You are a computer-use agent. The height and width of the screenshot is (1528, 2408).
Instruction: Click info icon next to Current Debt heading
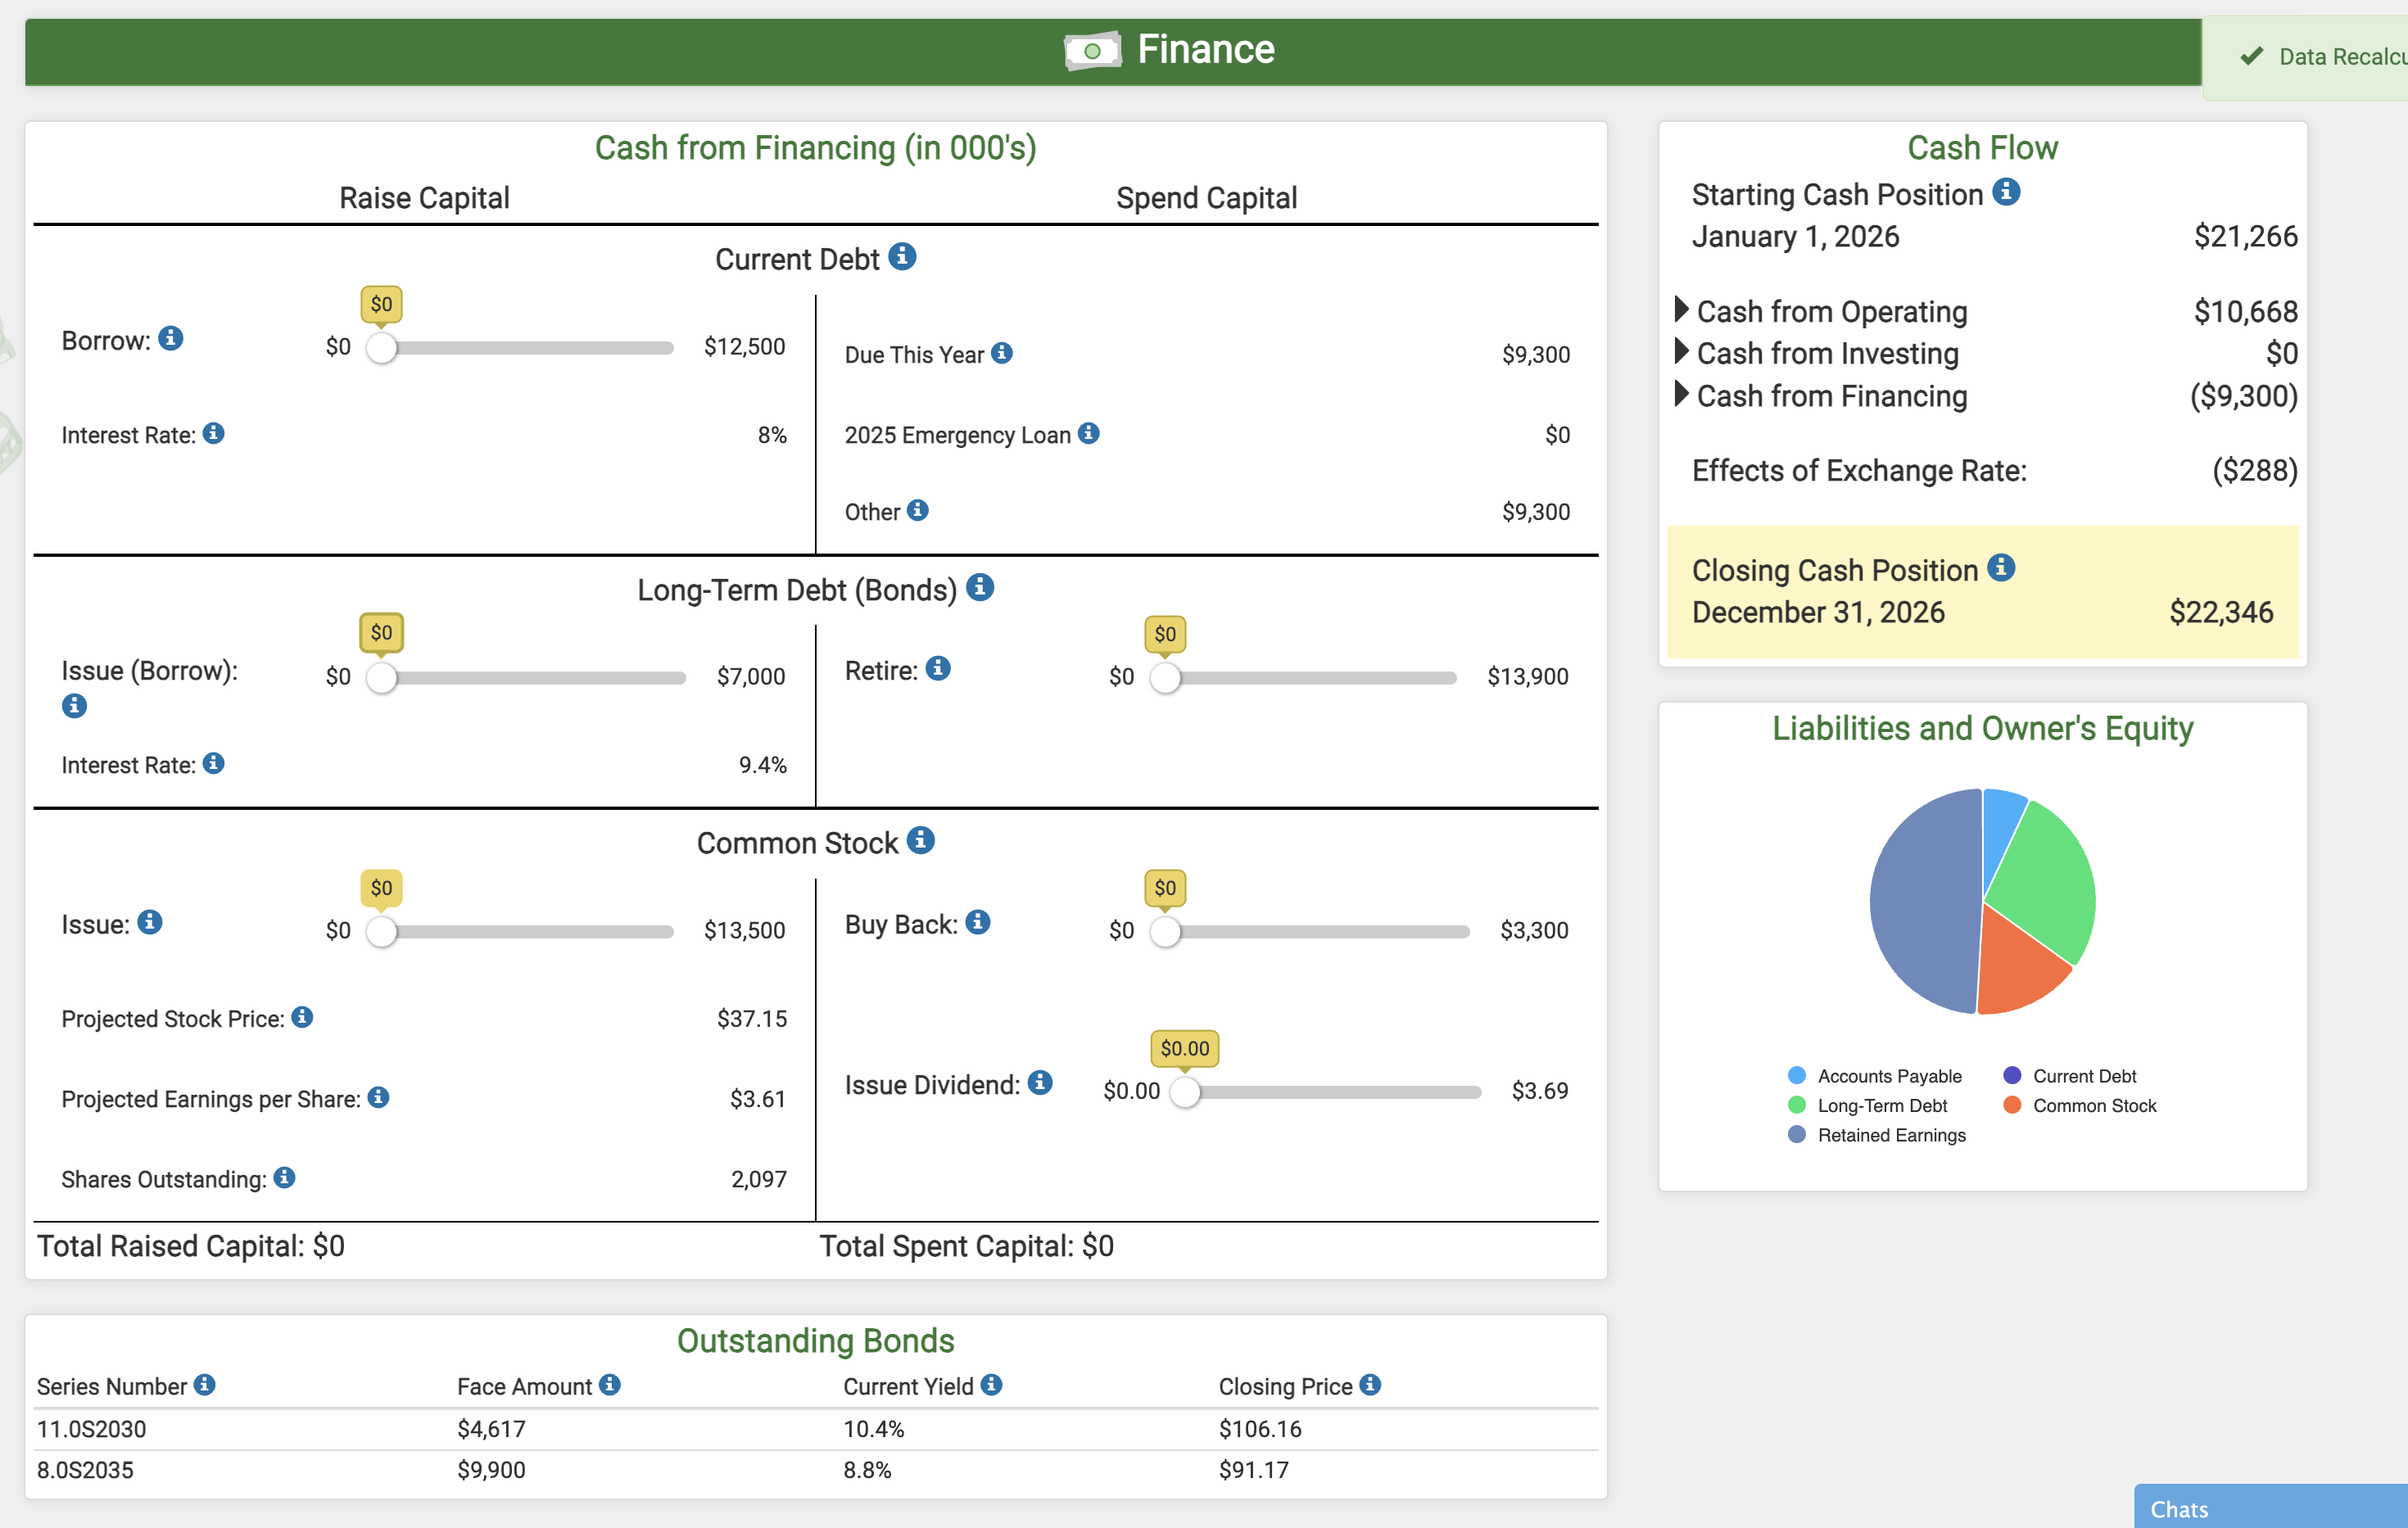(902, 257)
